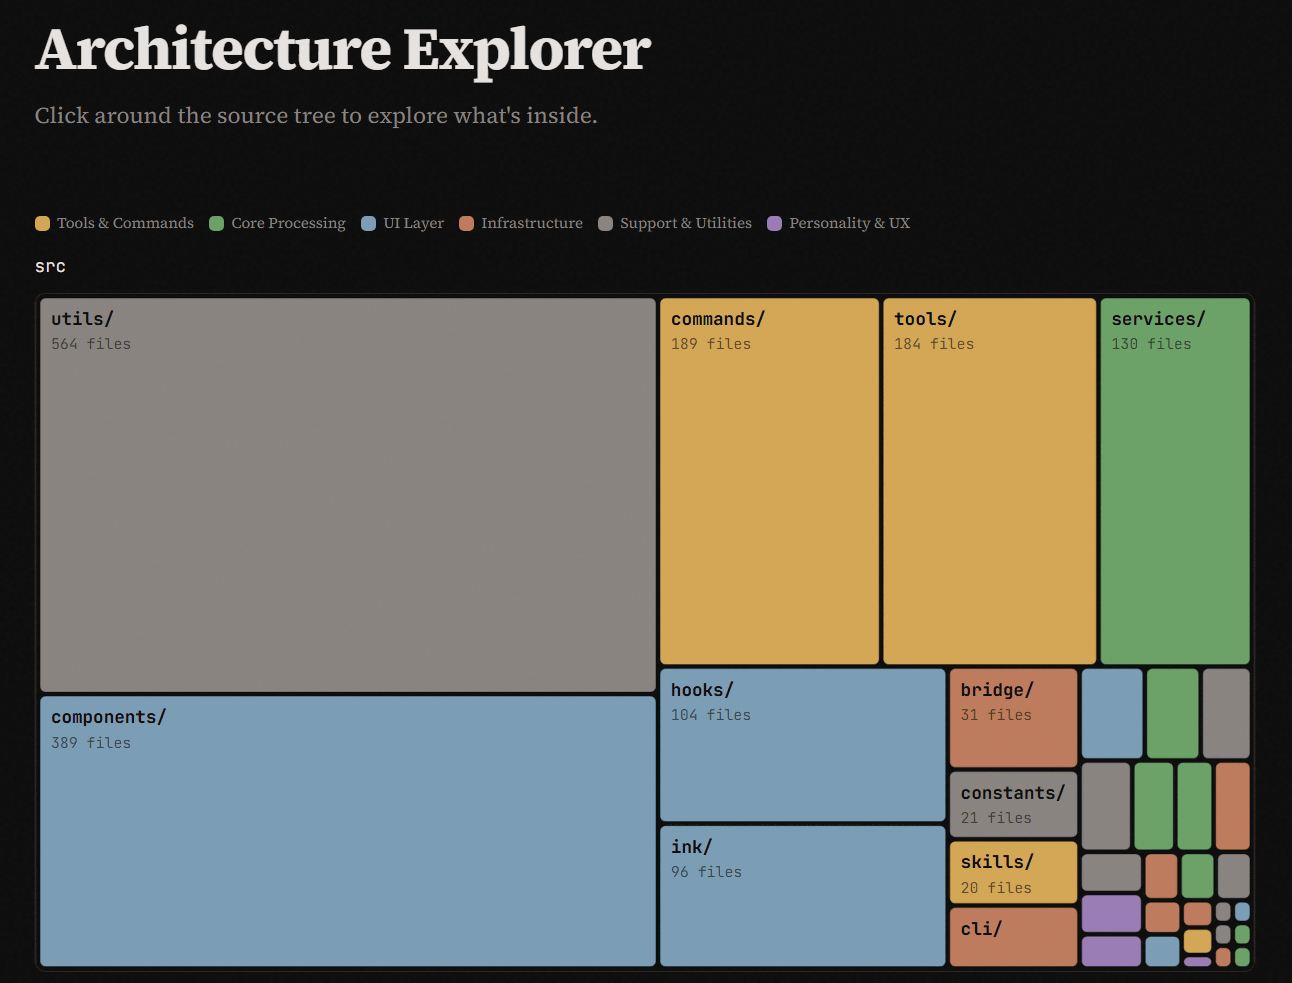Drill into the services/ green tile
This screenshot has height=983, width=1292.
point(1174,481)
